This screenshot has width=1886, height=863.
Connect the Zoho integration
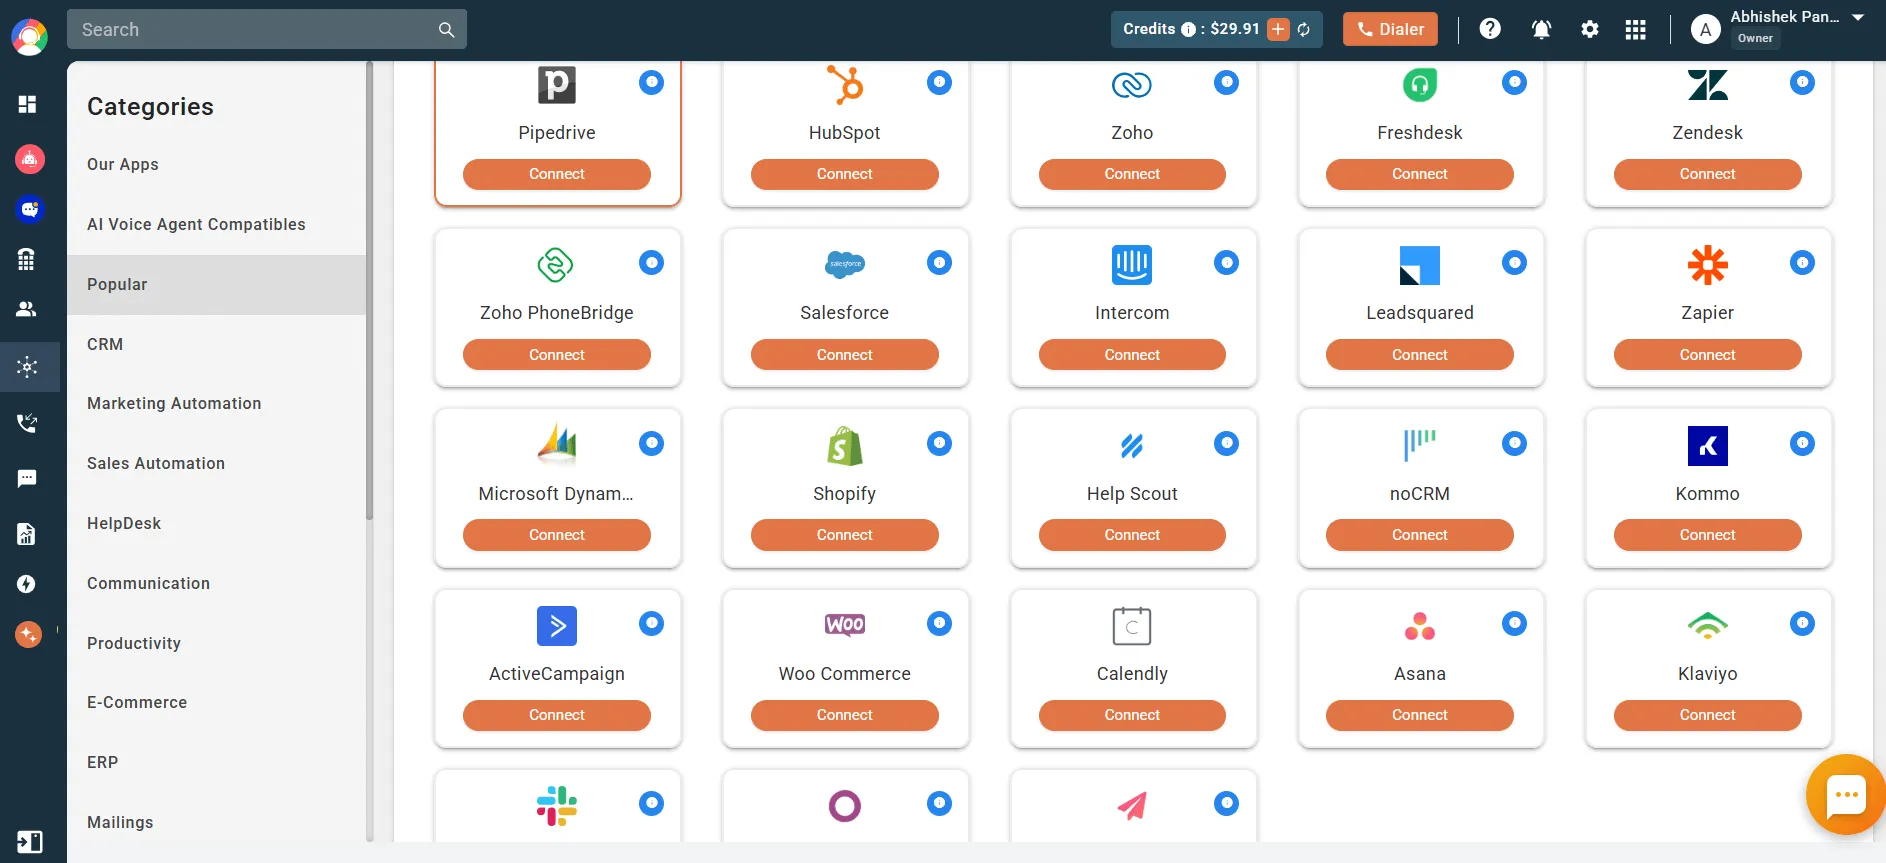pyautogui.click(x=1132, y=174)
